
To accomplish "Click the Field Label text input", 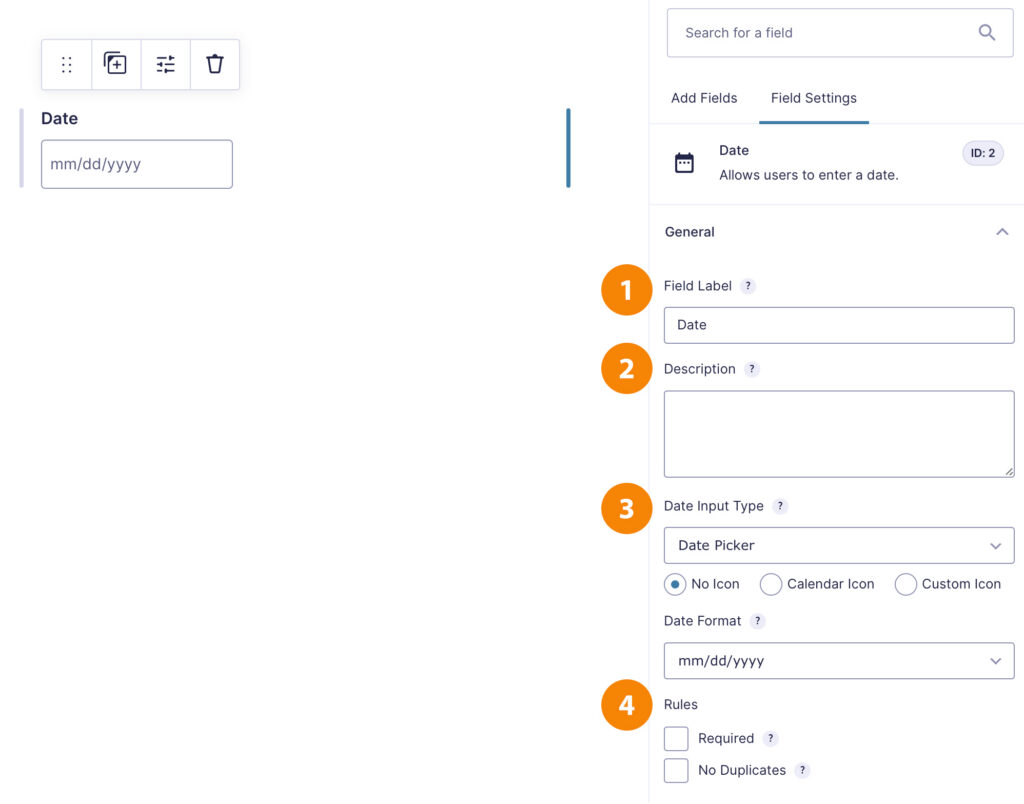I will tap(839, 325).
